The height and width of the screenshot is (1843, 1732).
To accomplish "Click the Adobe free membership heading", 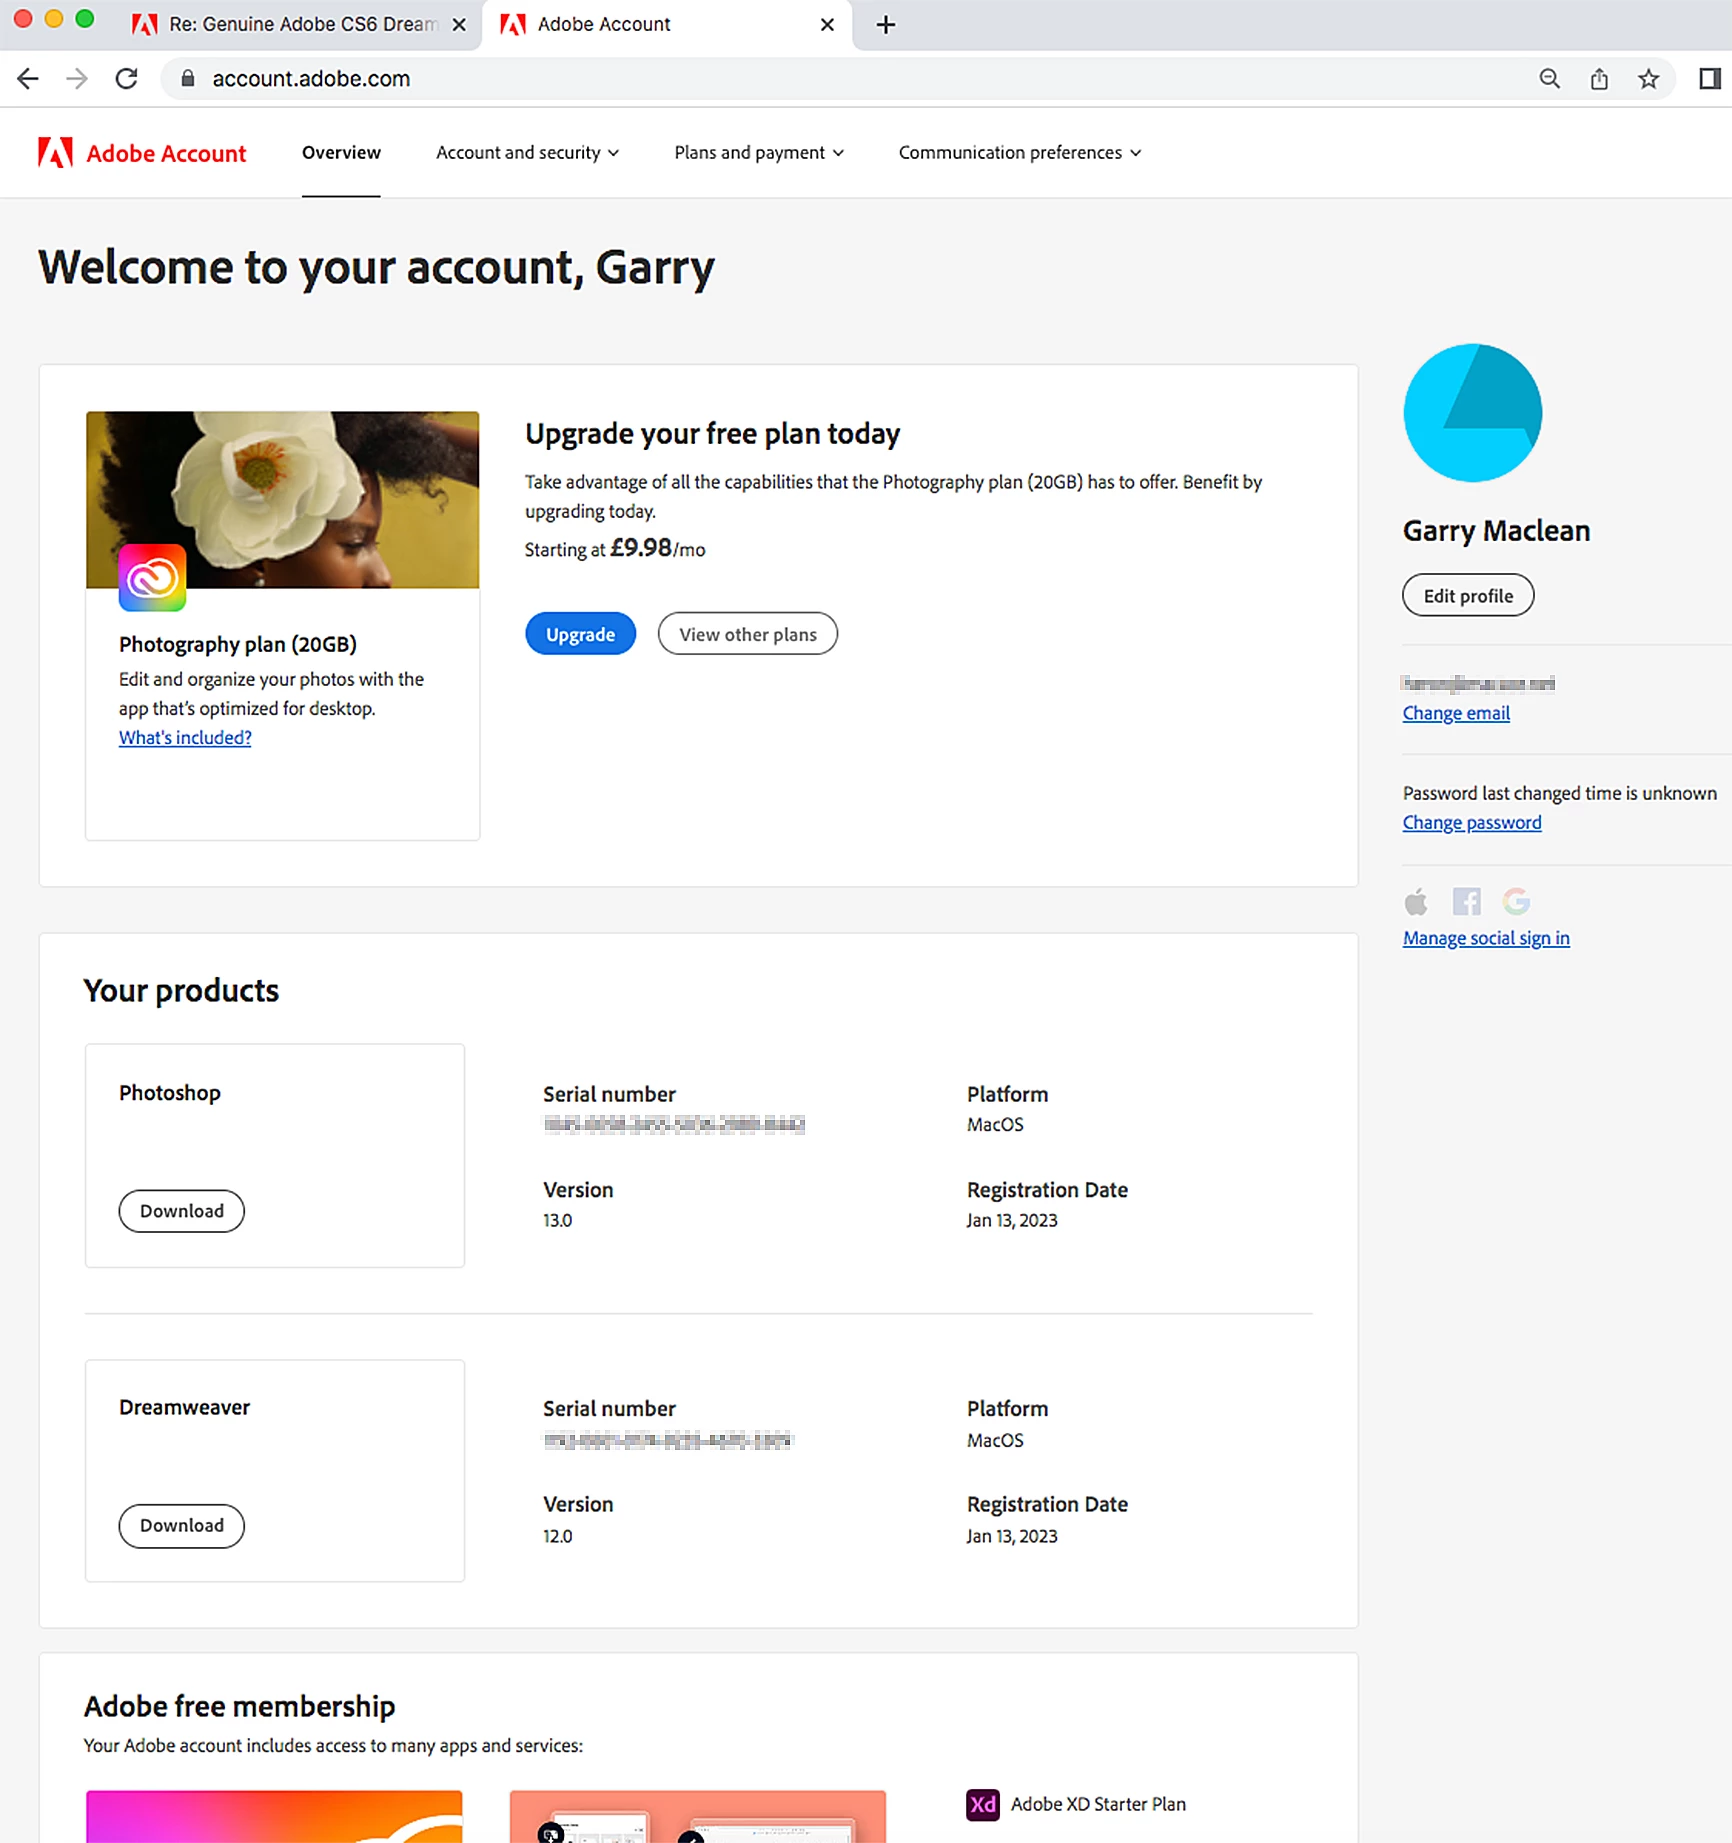I will (239, 1707).
